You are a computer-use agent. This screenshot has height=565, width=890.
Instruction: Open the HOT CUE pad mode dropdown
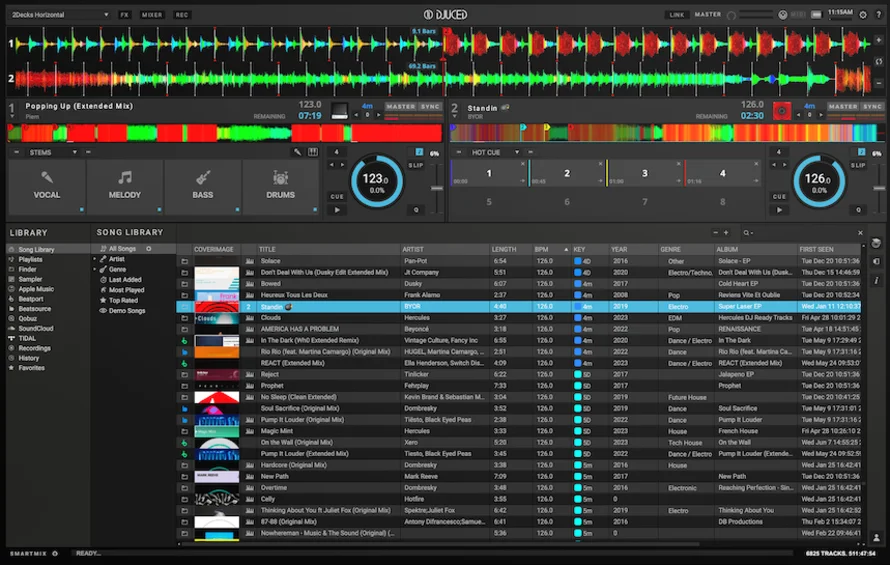[x=493, y=152]
